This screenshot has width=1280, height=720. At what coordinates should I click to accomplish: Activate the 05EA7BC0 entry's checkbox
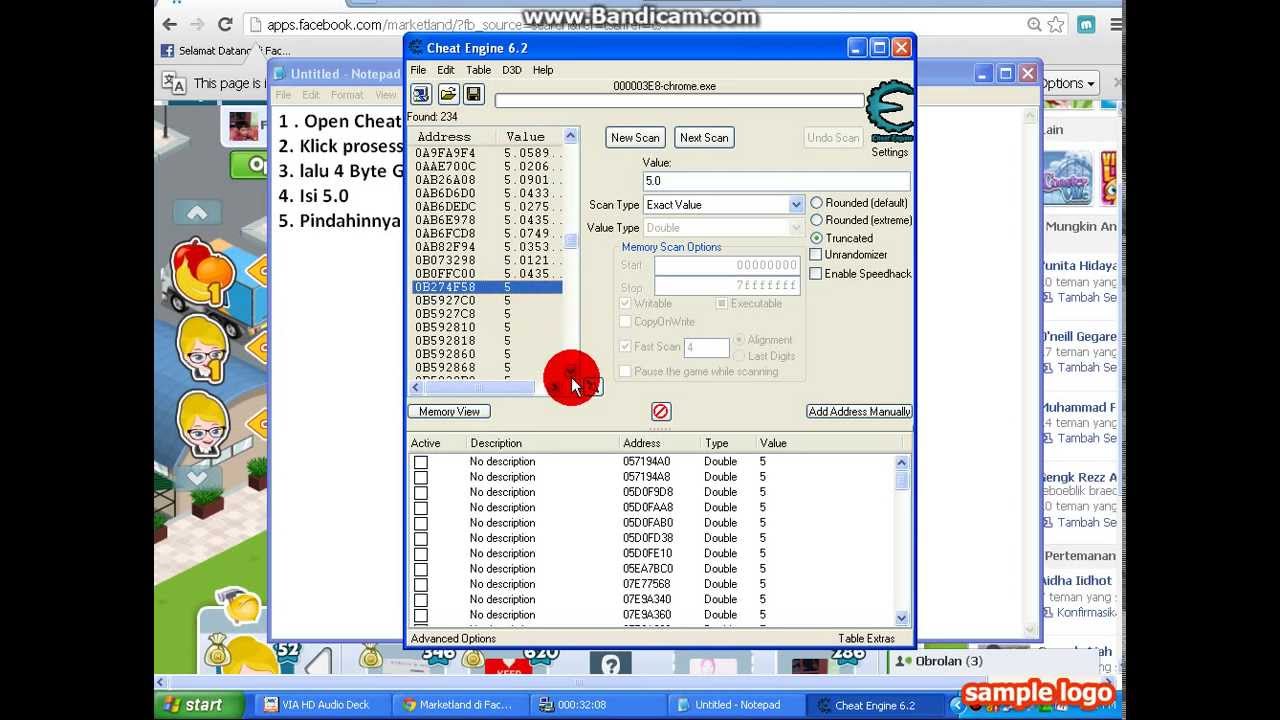pyautogui.click(x=421, y=569)
